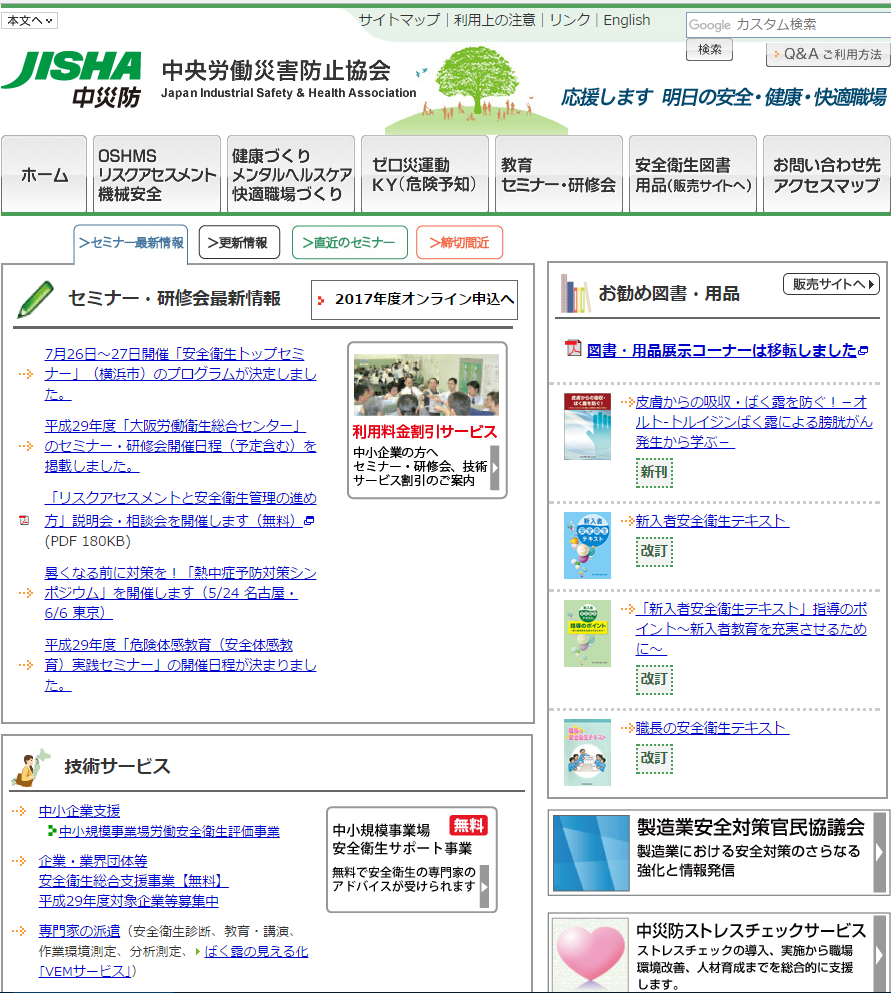891x993 pixels.
Task: Click the PDF icon beside 図書・用品展示コーナー link
Action: coord(573,348)
